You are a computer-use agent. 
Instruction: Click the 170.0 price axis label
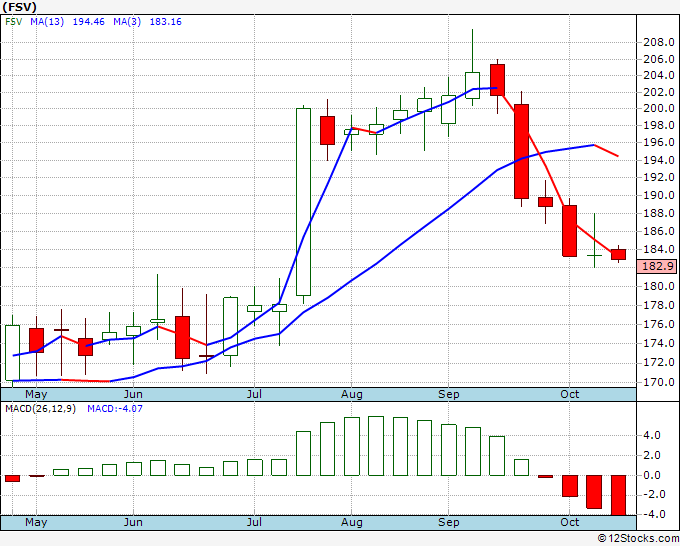tap(658, 383)
